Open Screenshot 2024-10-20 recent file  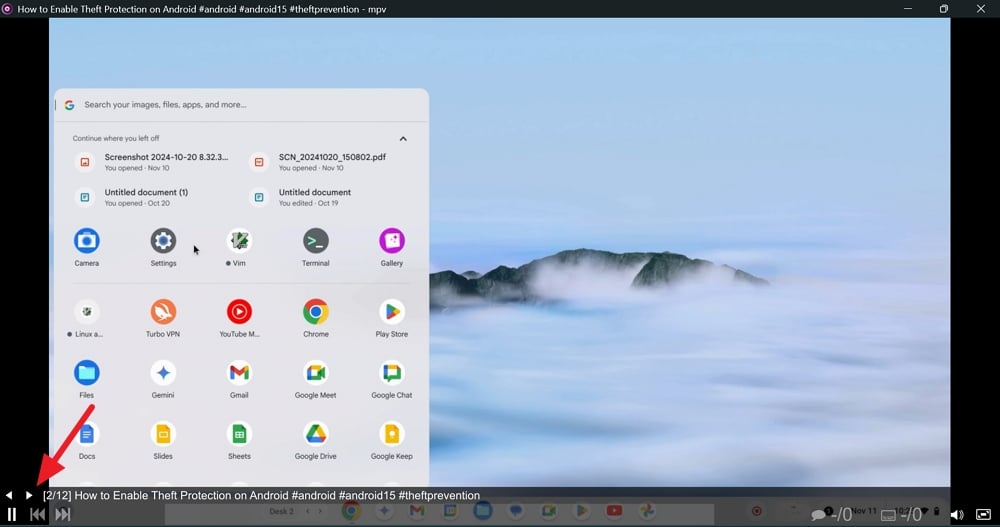click(x=152, y=162)
